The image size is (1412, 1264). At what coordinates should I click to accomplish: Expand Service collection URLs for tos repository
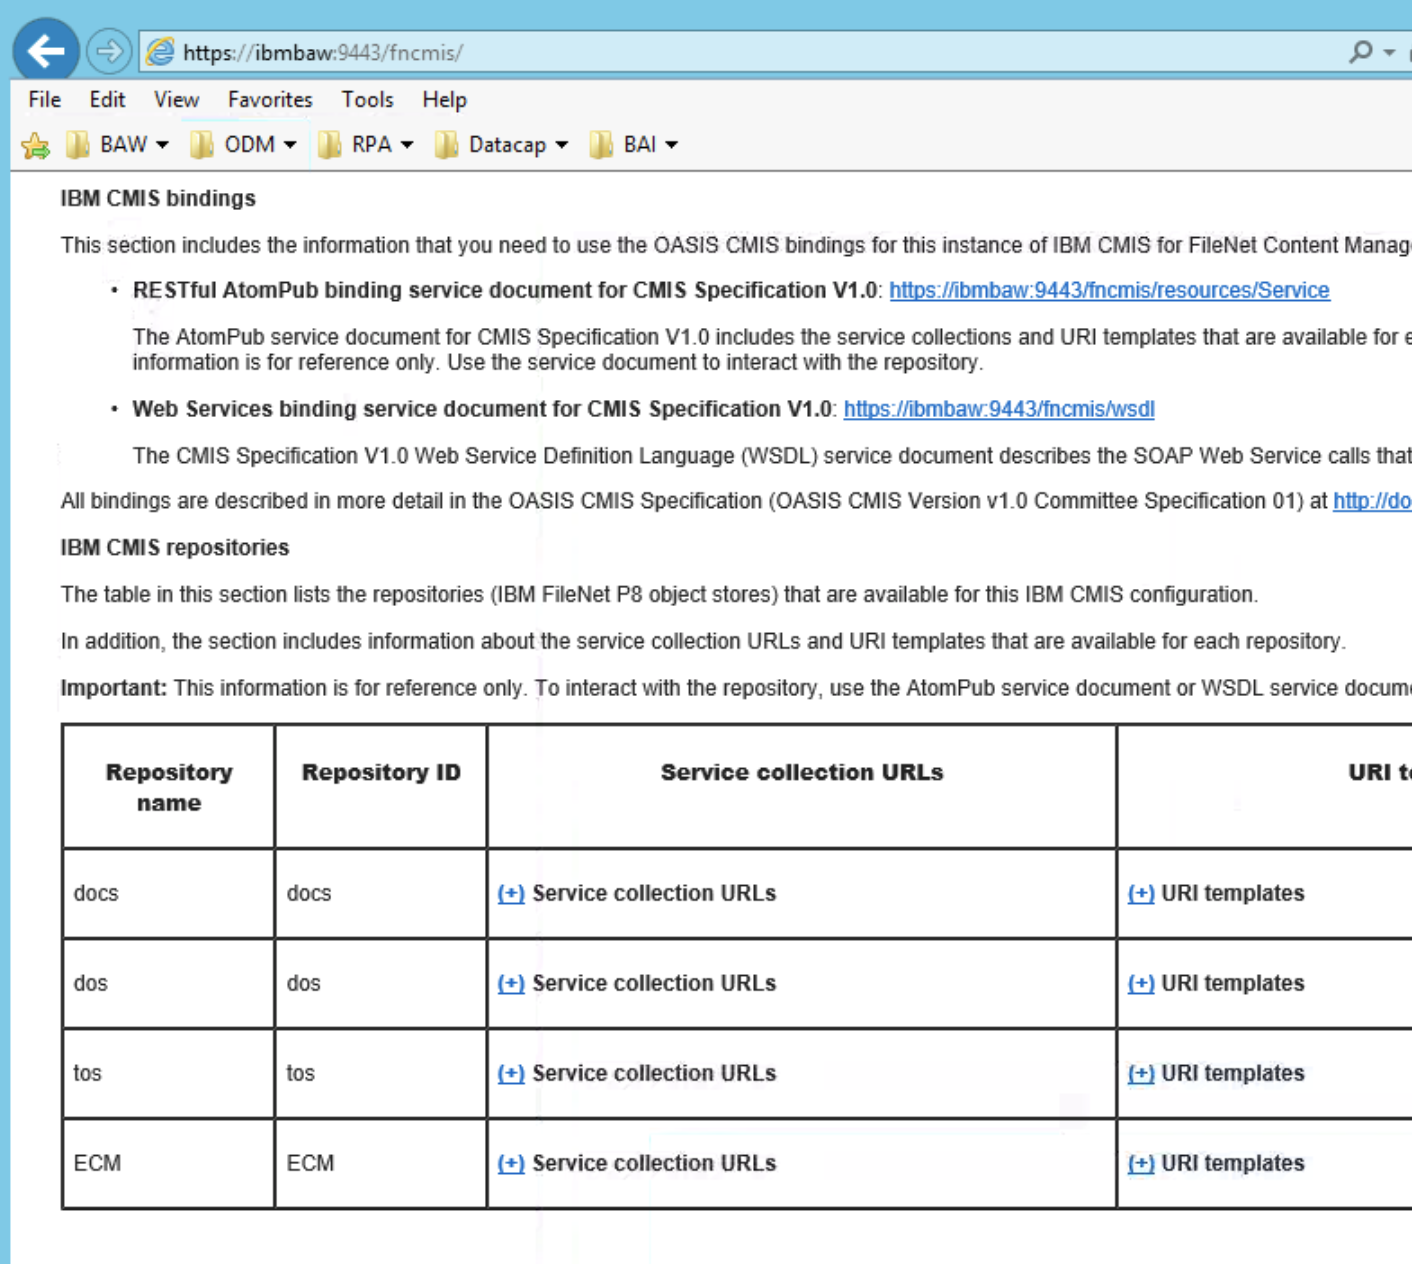511,1073
